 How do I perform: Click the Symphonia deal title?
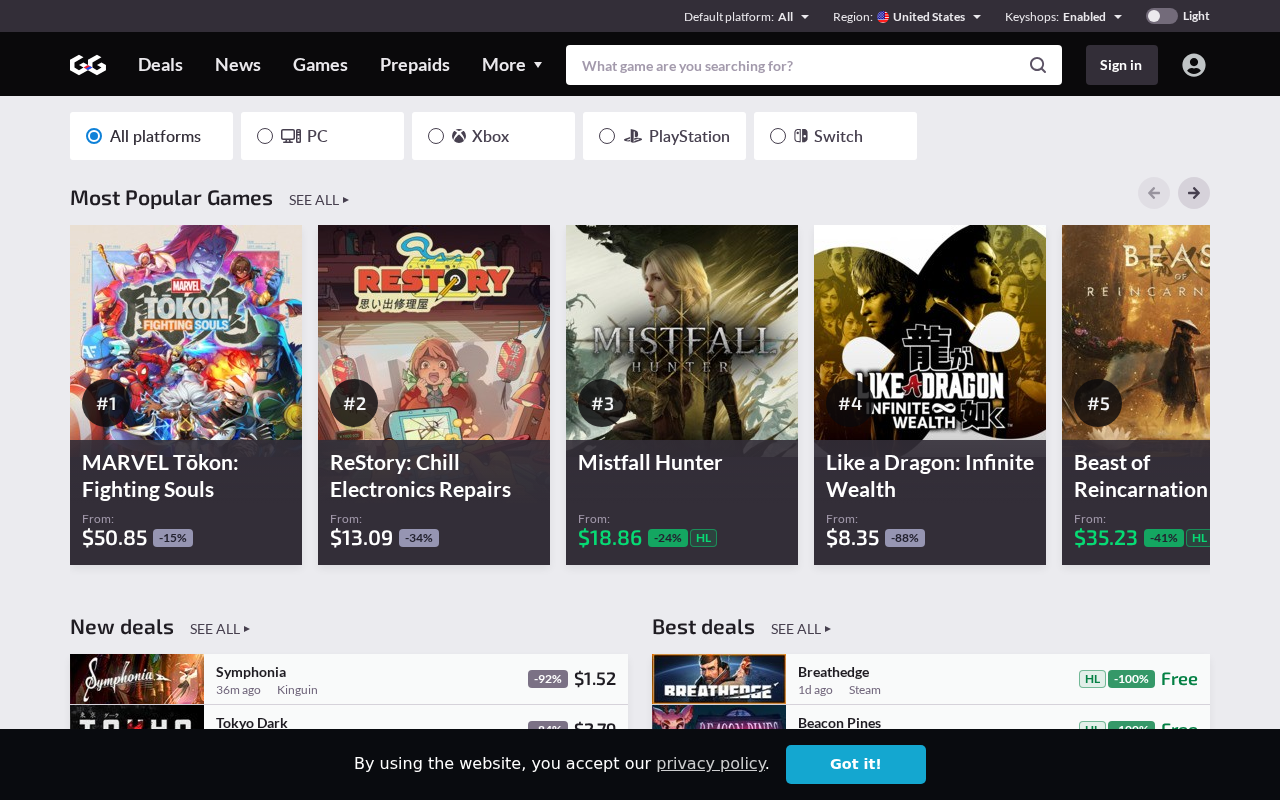coord(251,672)
